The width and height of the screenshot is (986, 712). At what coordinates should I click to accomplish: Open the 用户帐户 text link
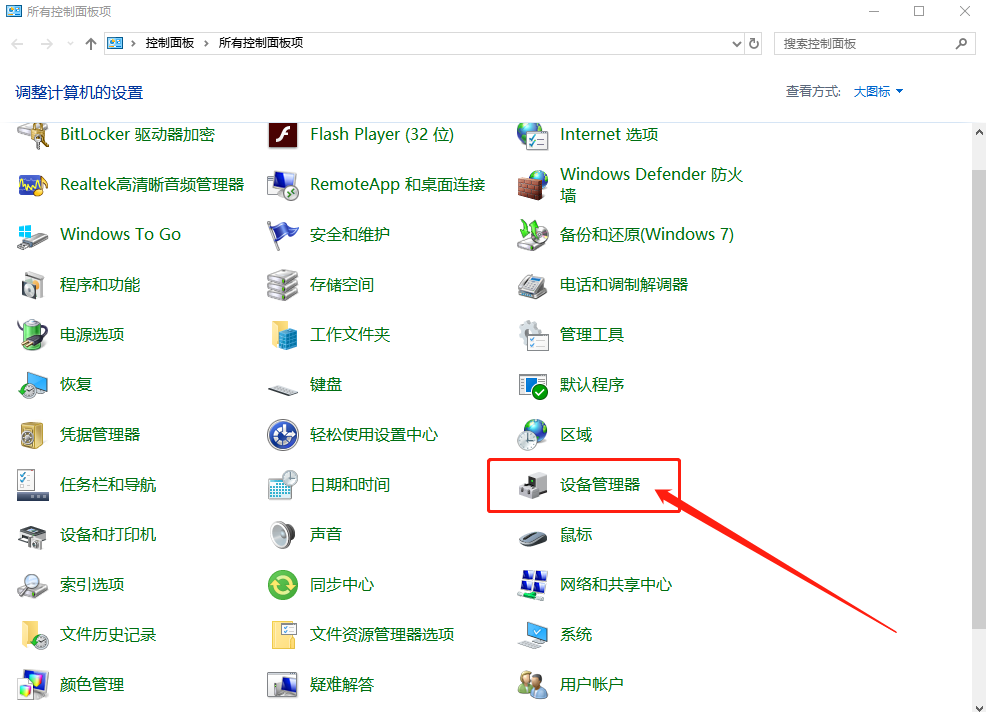pos(592,684)
